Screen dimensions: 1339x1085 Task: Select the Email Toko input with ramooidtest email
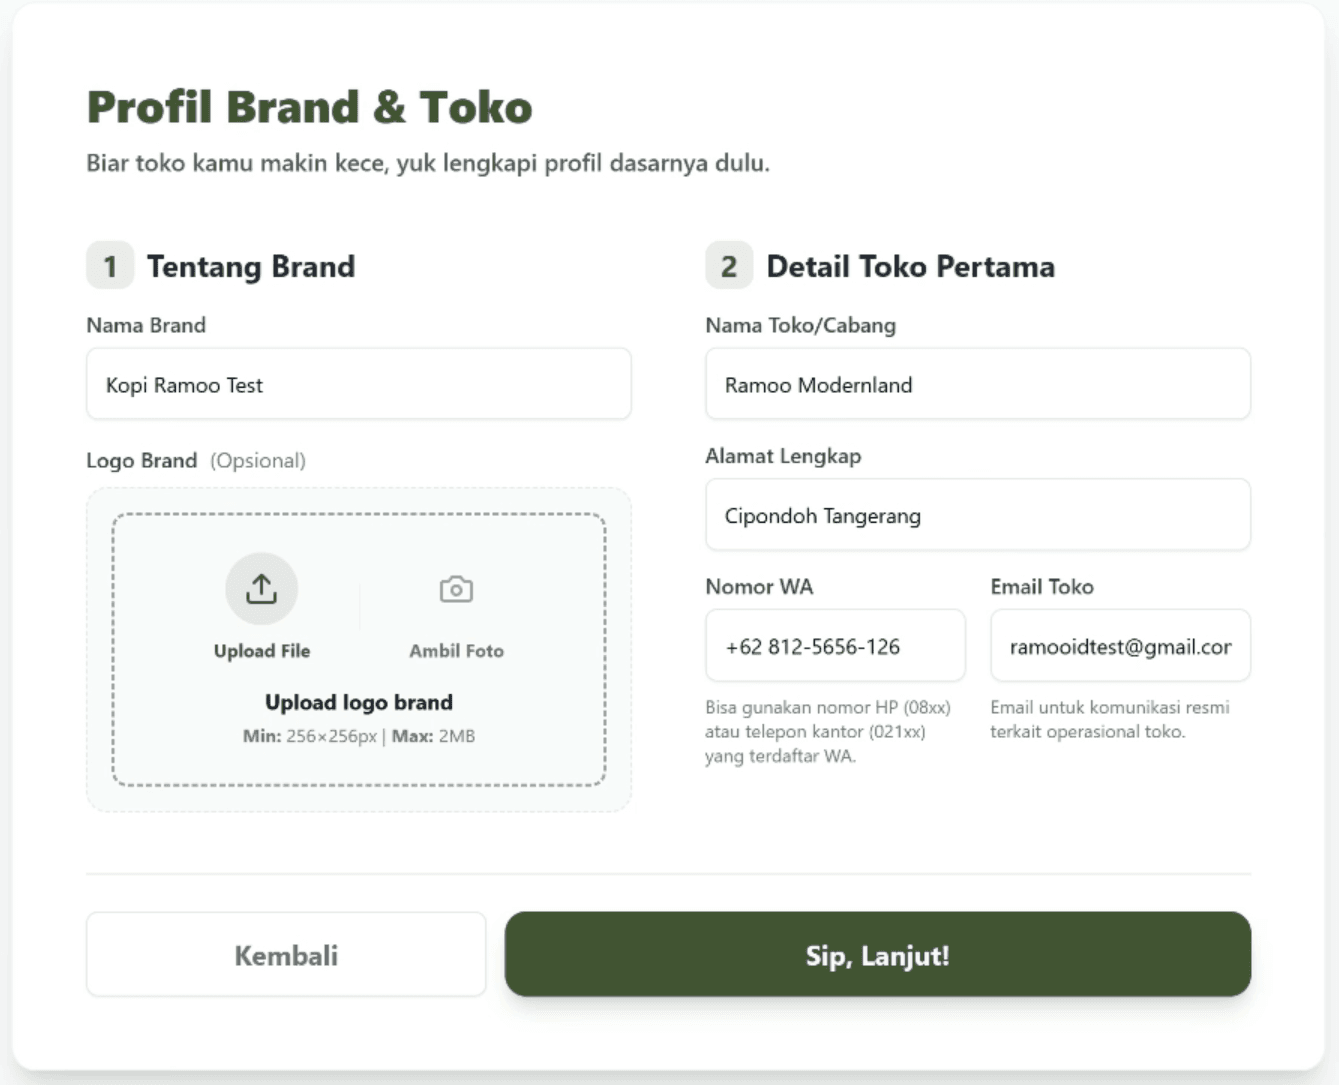(x=1119, y=645)
